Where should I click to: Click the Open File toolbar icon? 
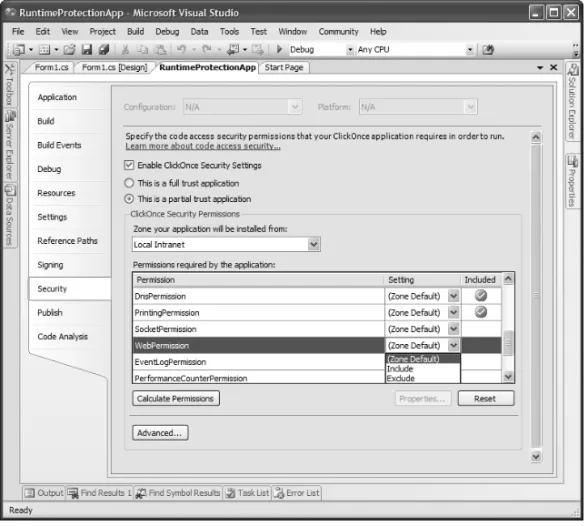(69, 49)
